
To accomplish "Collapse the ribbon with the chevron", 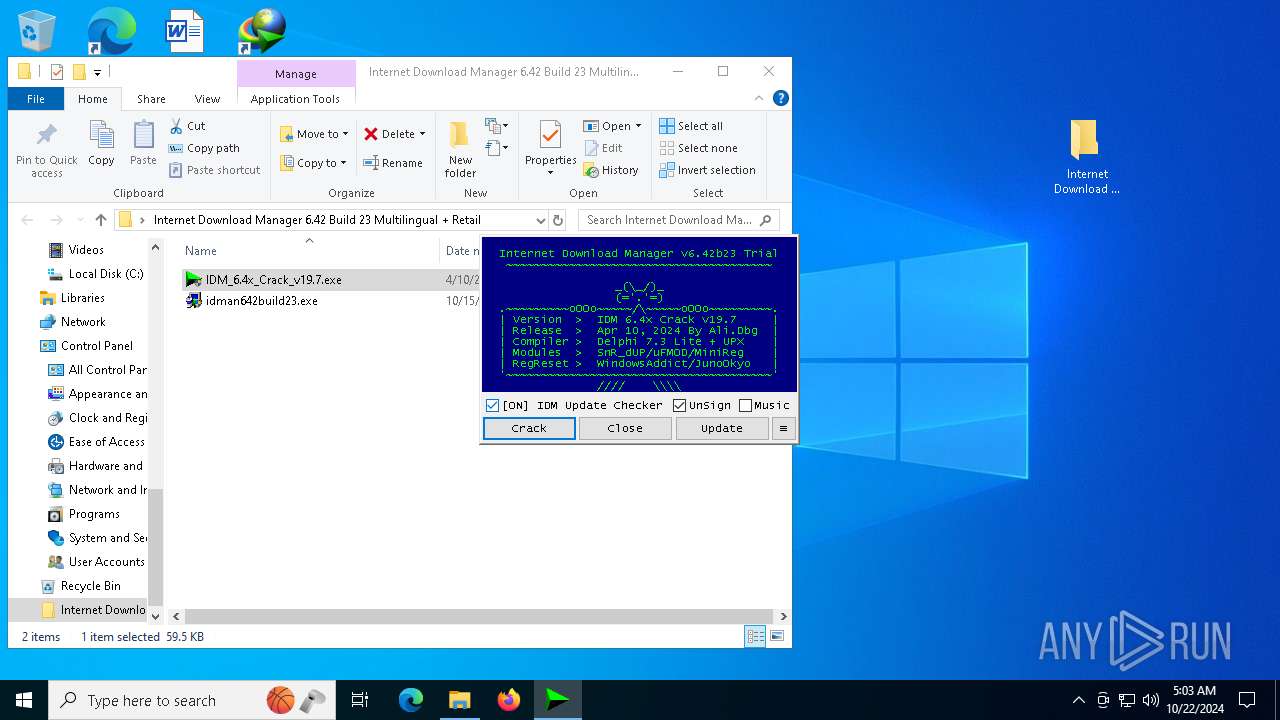I will tap(760, 98).
